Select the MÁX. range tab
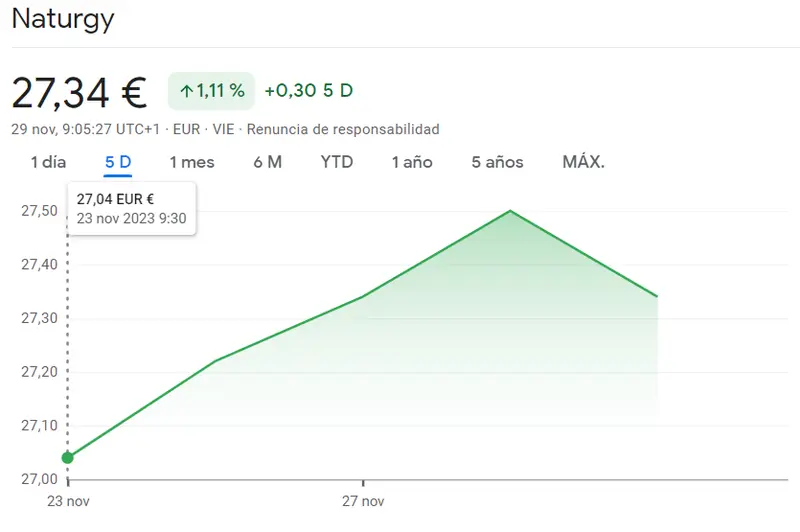 [584, 162]
